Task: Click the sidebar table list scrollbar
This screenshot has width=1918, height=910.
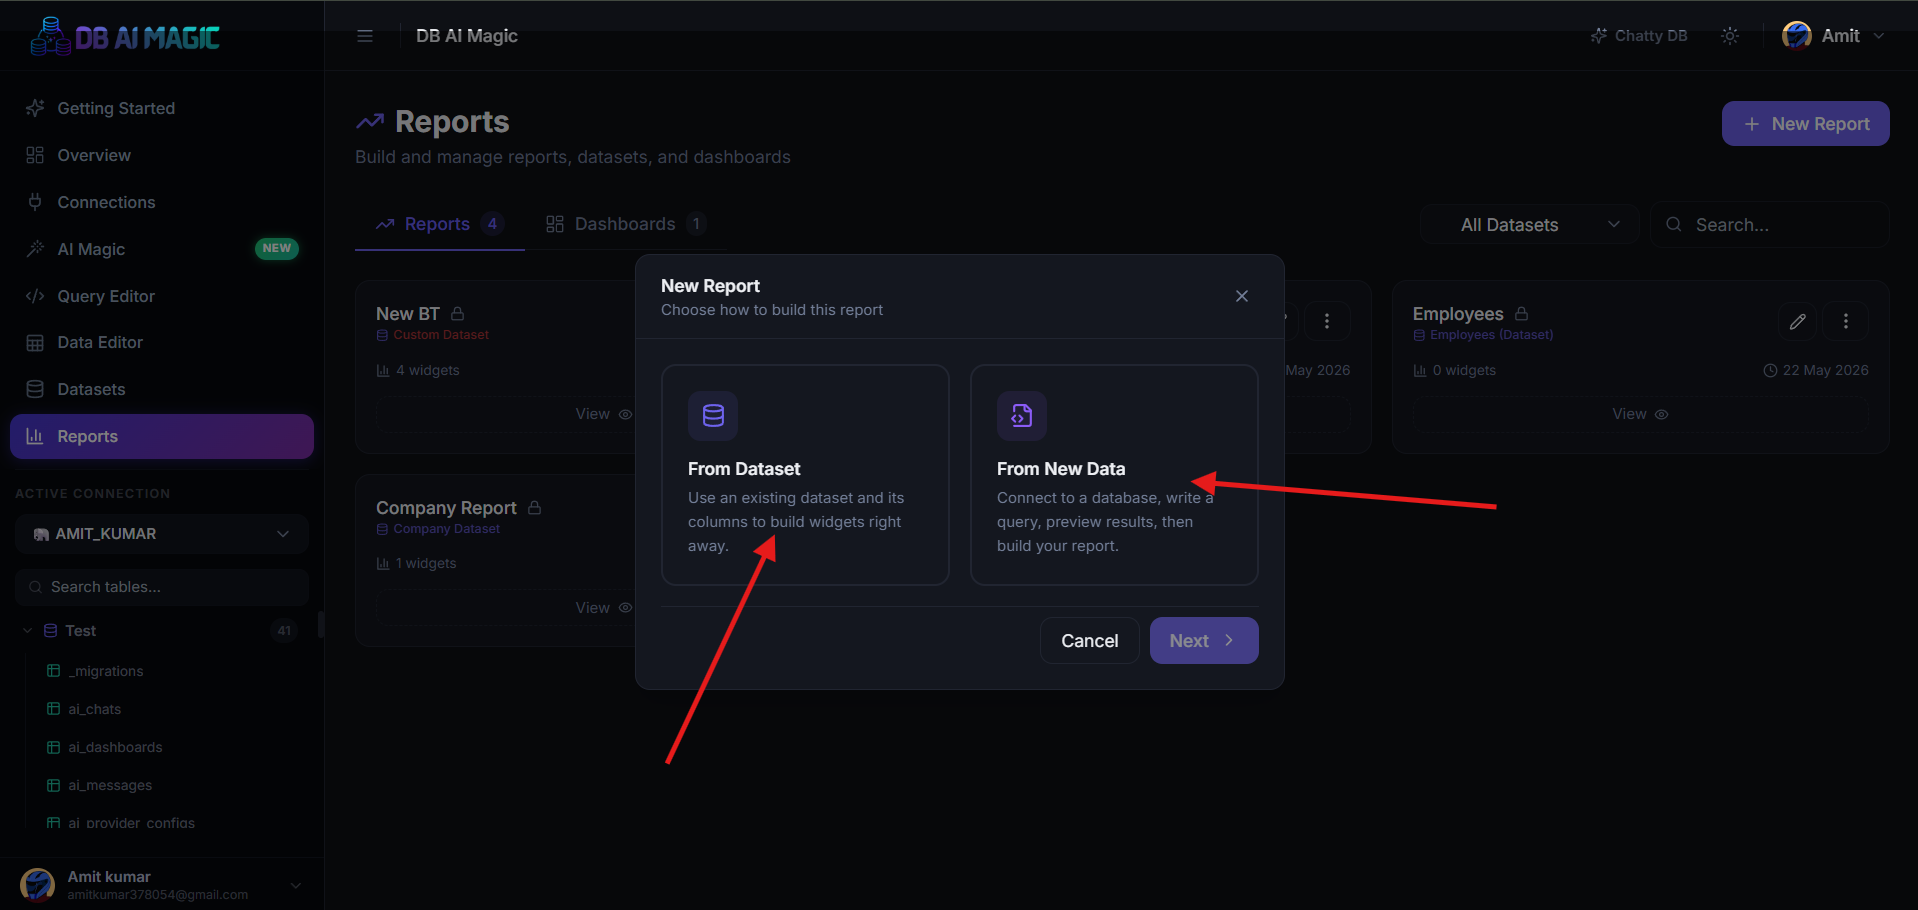Action: [320, 624]
